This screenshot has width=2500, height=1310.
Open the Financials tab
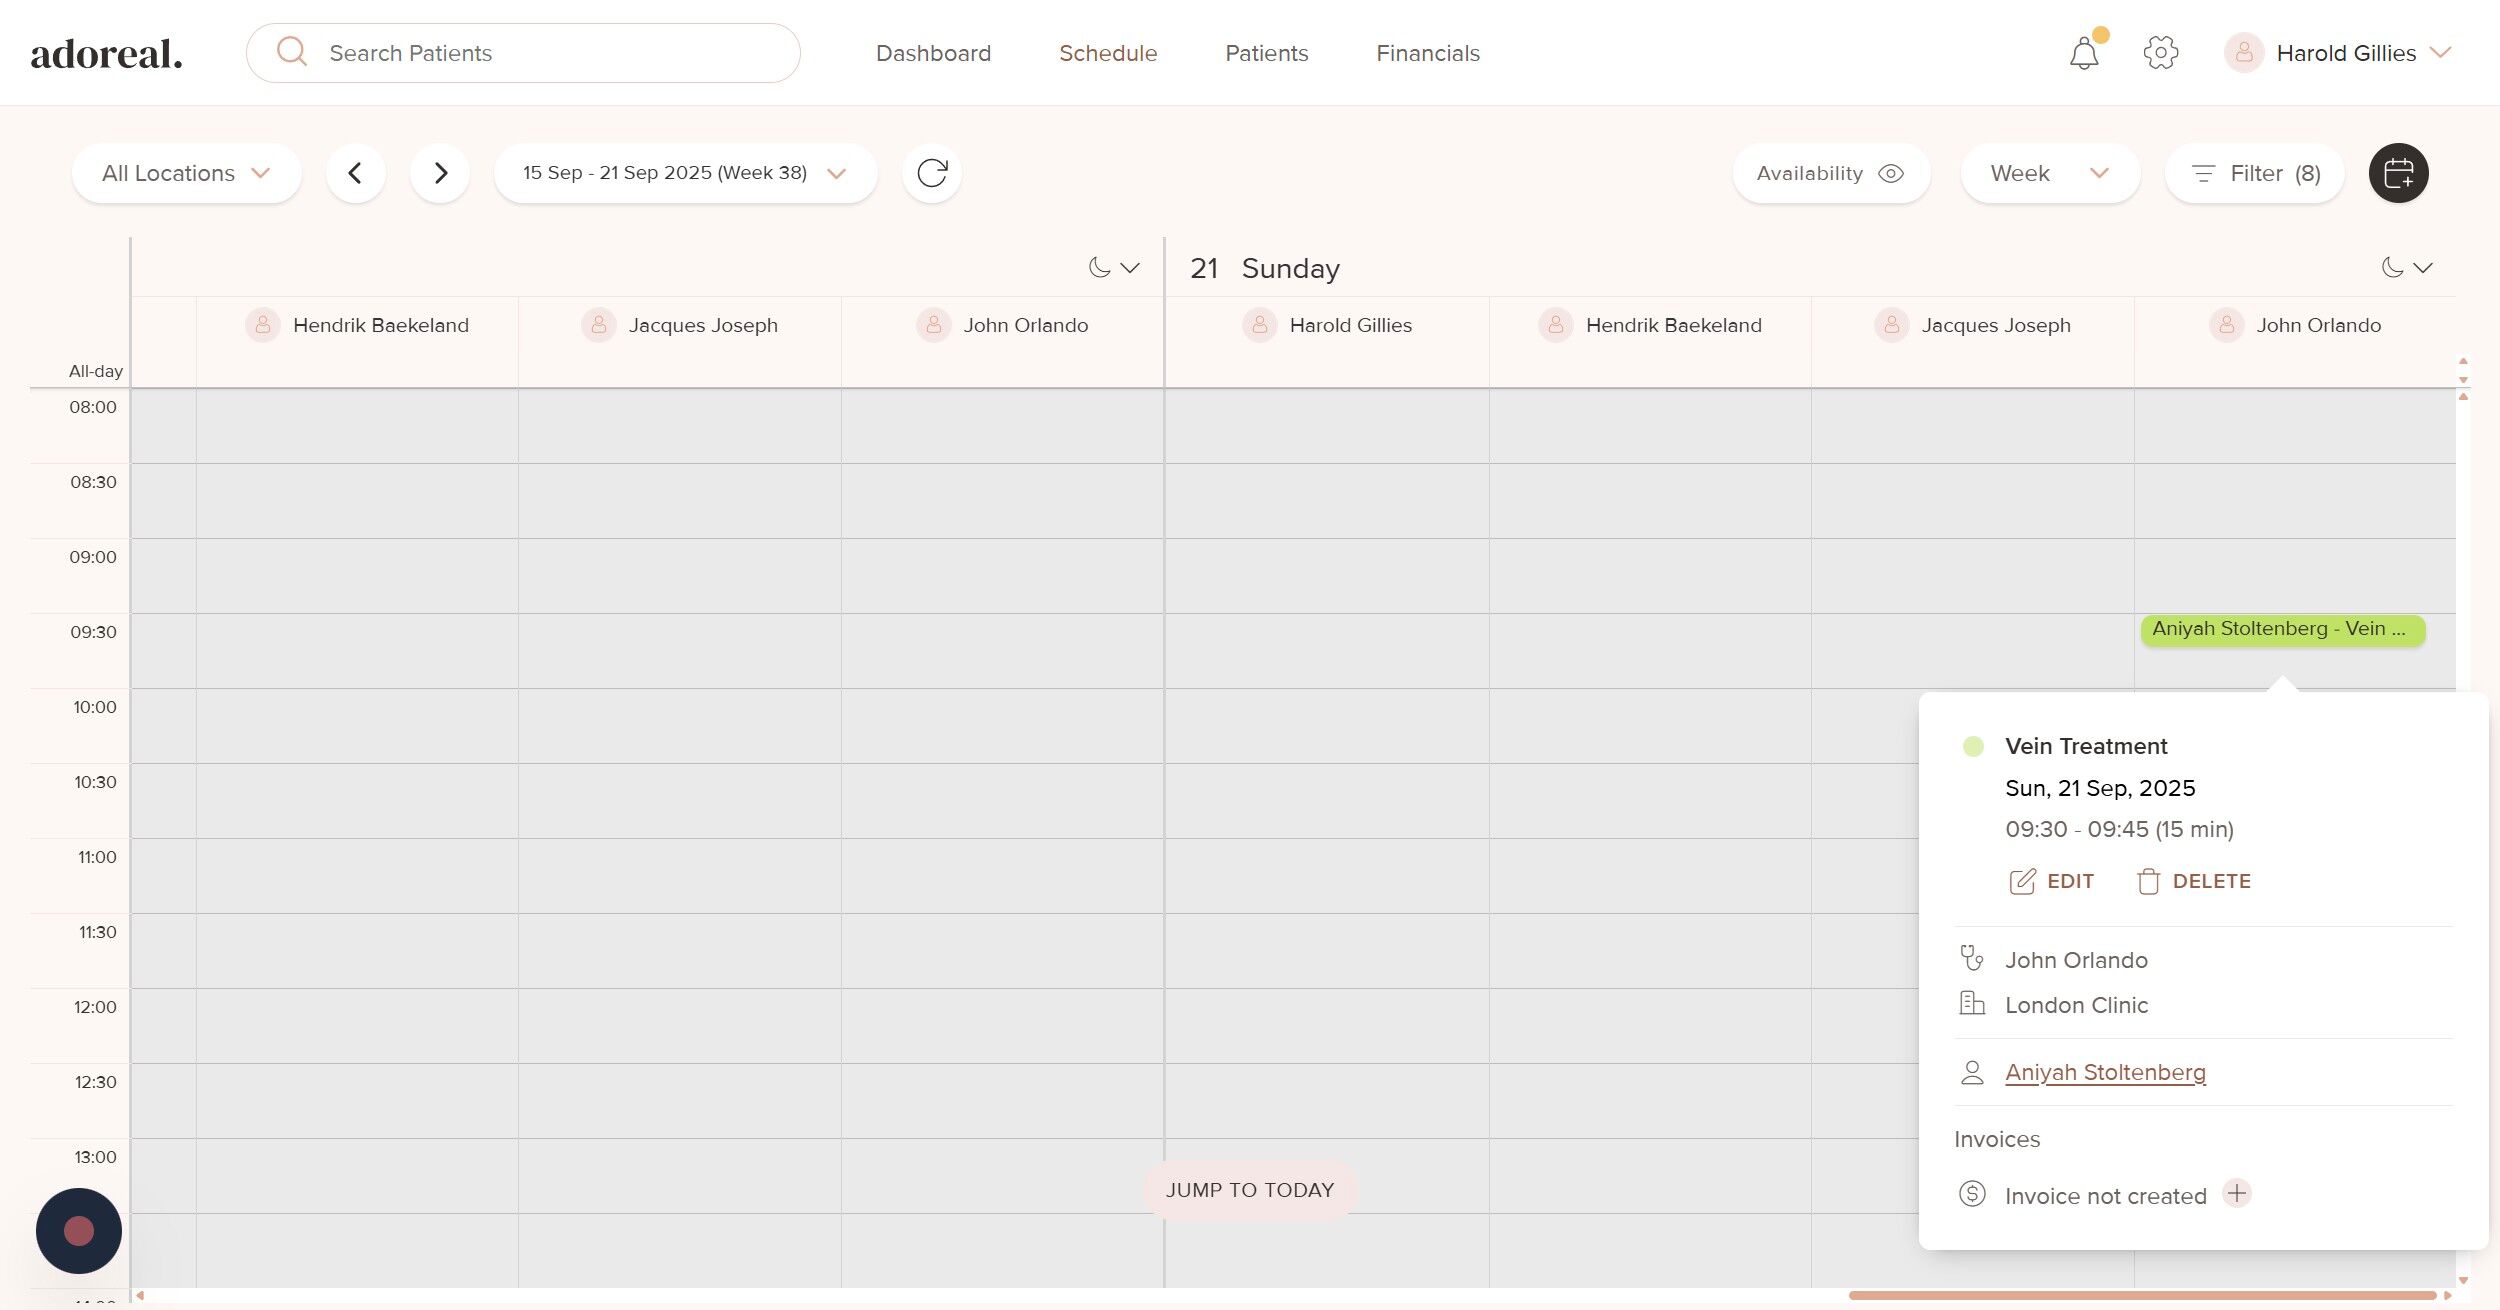(x=1427, y=53)
